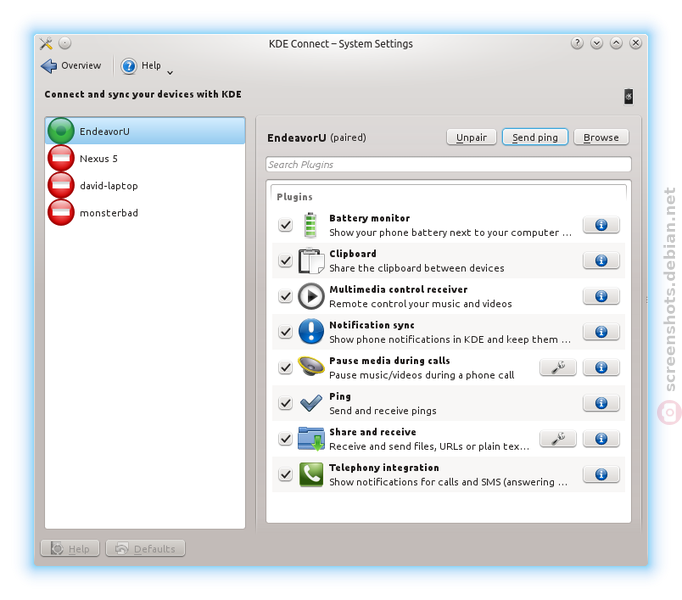Browse the EndeavorU device
682x600 pixels.
[601, 137]
